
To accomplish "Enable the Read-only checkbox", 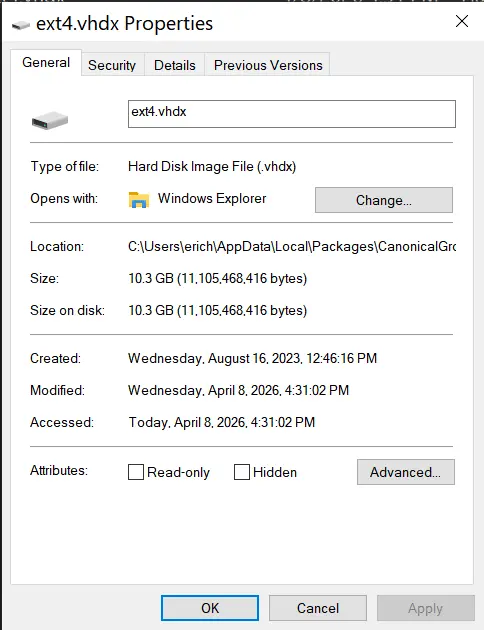I will 136,472.
